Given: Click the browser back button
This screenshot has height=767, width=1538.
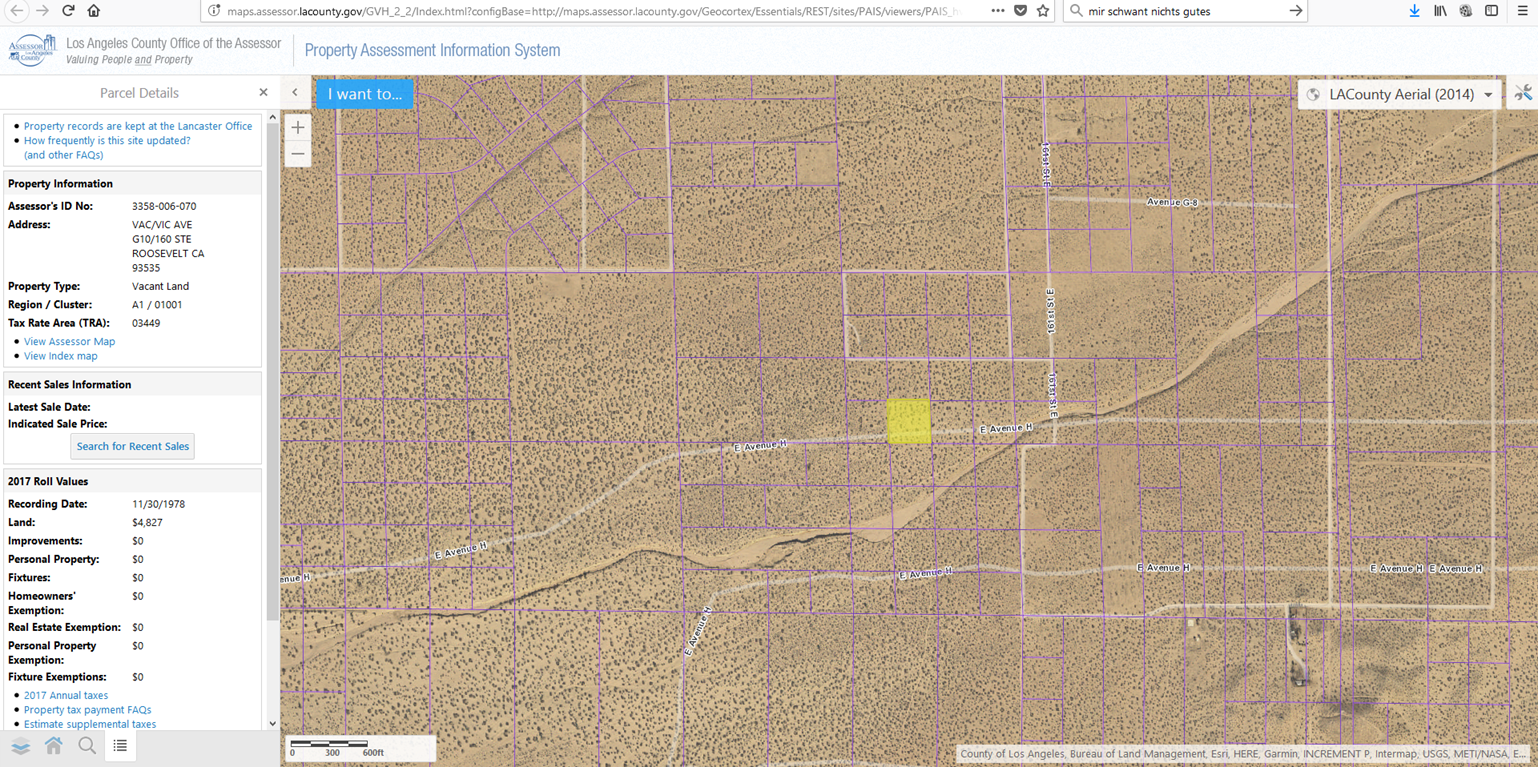Looking at the screenshot, I should pyautogui.click(x=17, y=11).
